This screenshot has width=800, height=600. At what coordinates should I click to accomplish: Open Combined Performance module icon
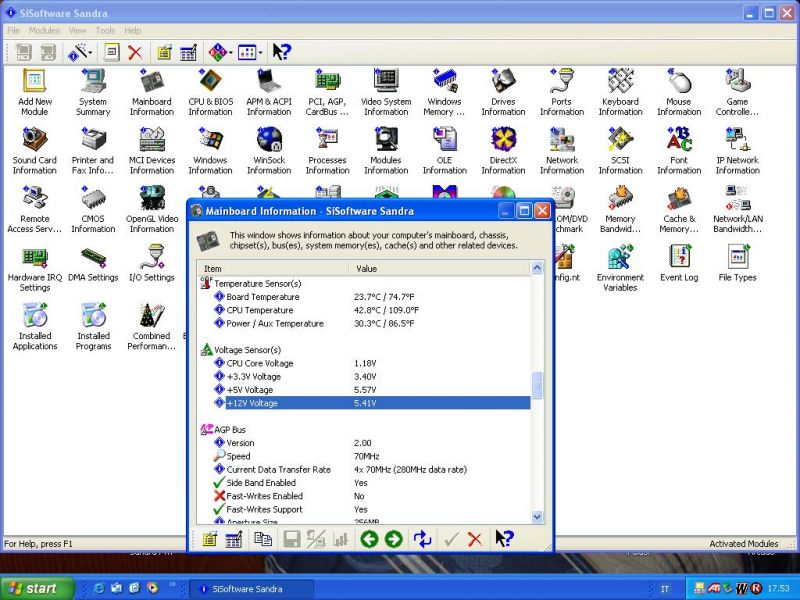(152, 327)
